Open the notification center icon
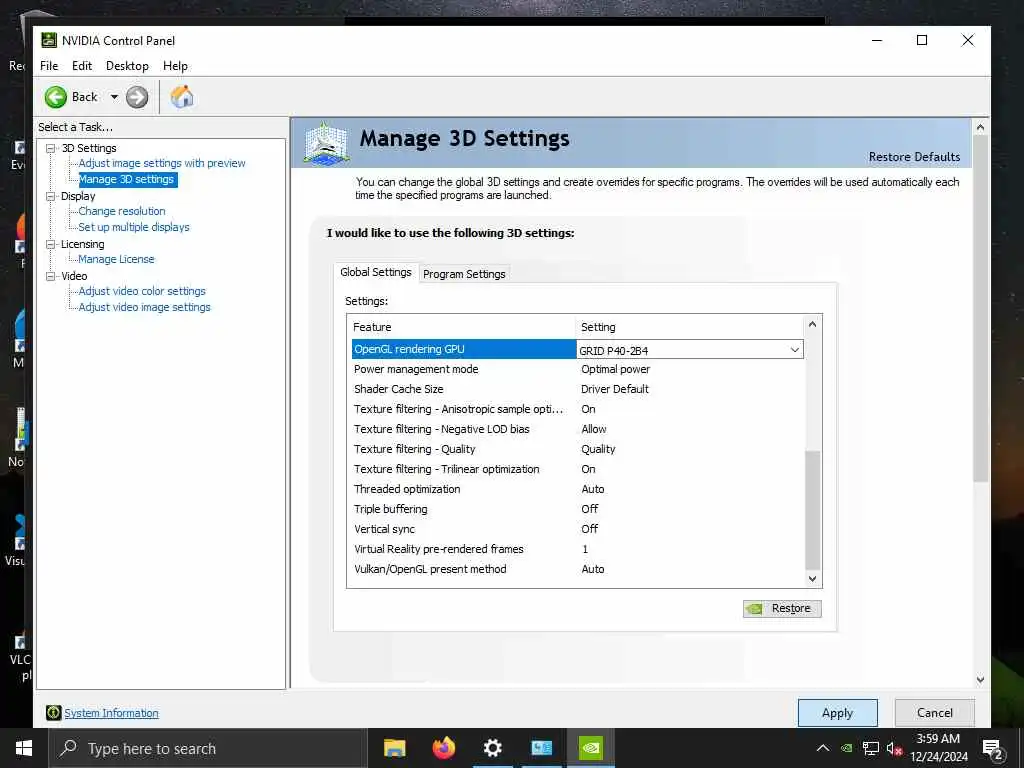The height and width of the screenshot is (768, 1024). (993, 749)
